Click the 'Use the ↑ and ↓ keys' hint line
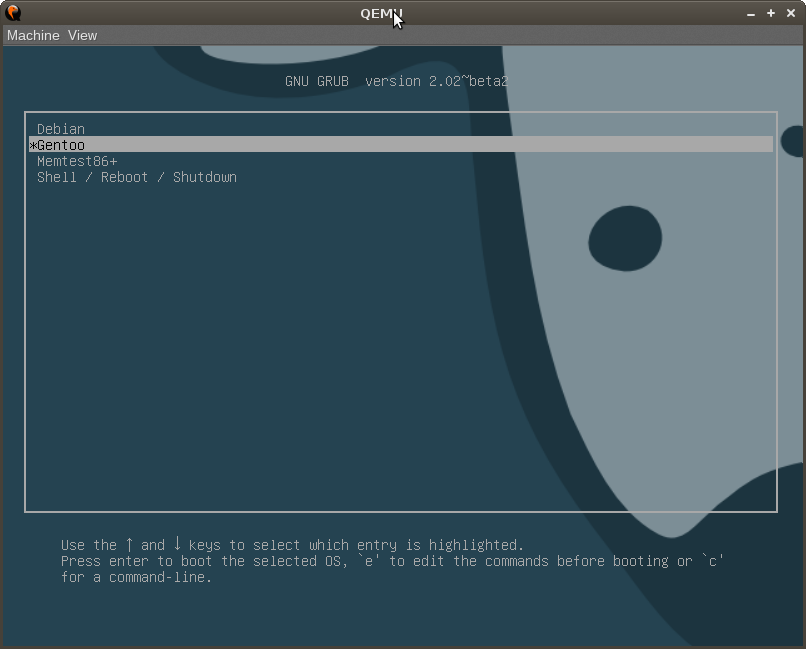The image size is (806, 649). point(292,545)
